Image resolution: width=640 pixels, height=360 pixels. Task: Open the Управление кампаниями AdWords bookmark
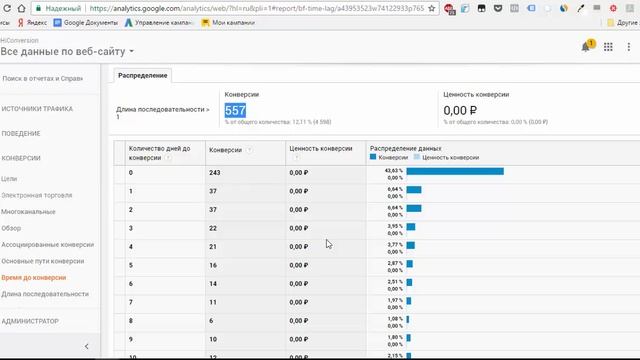(159, 23)
